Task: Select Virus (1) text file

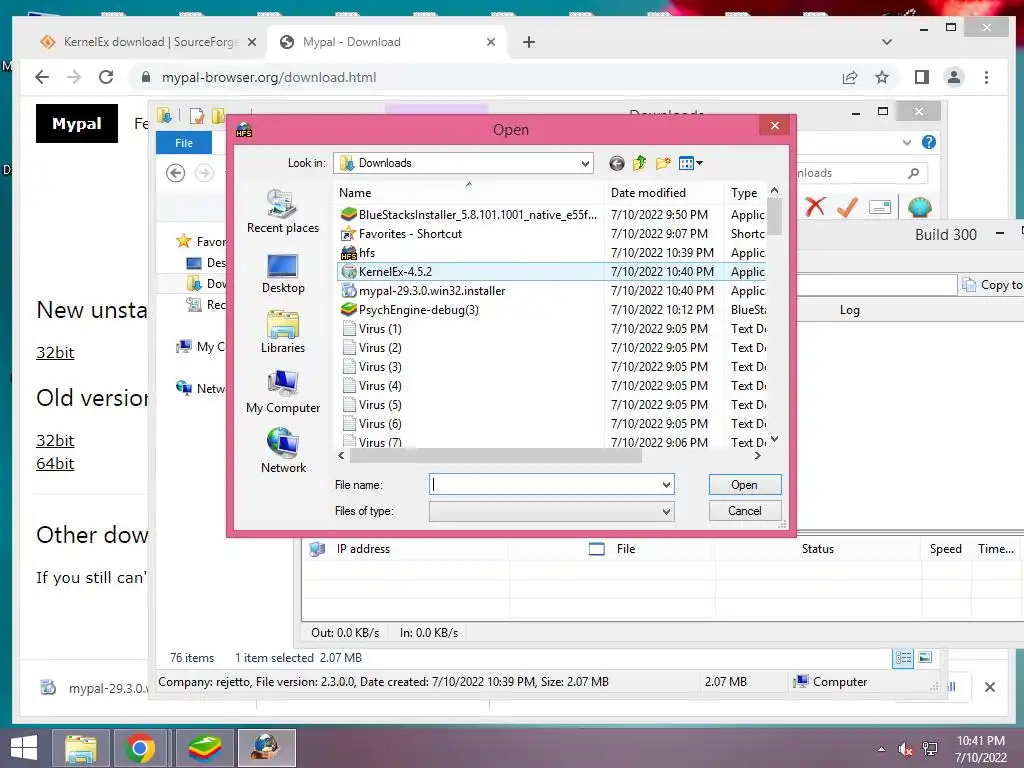Action: pos(372,328)
